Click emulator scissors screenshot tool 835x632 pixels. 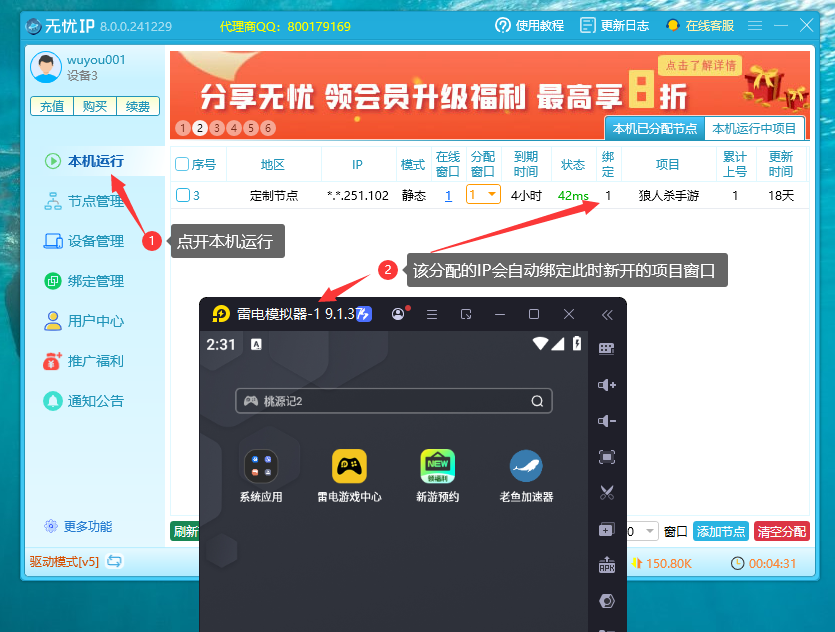point(607,493)
